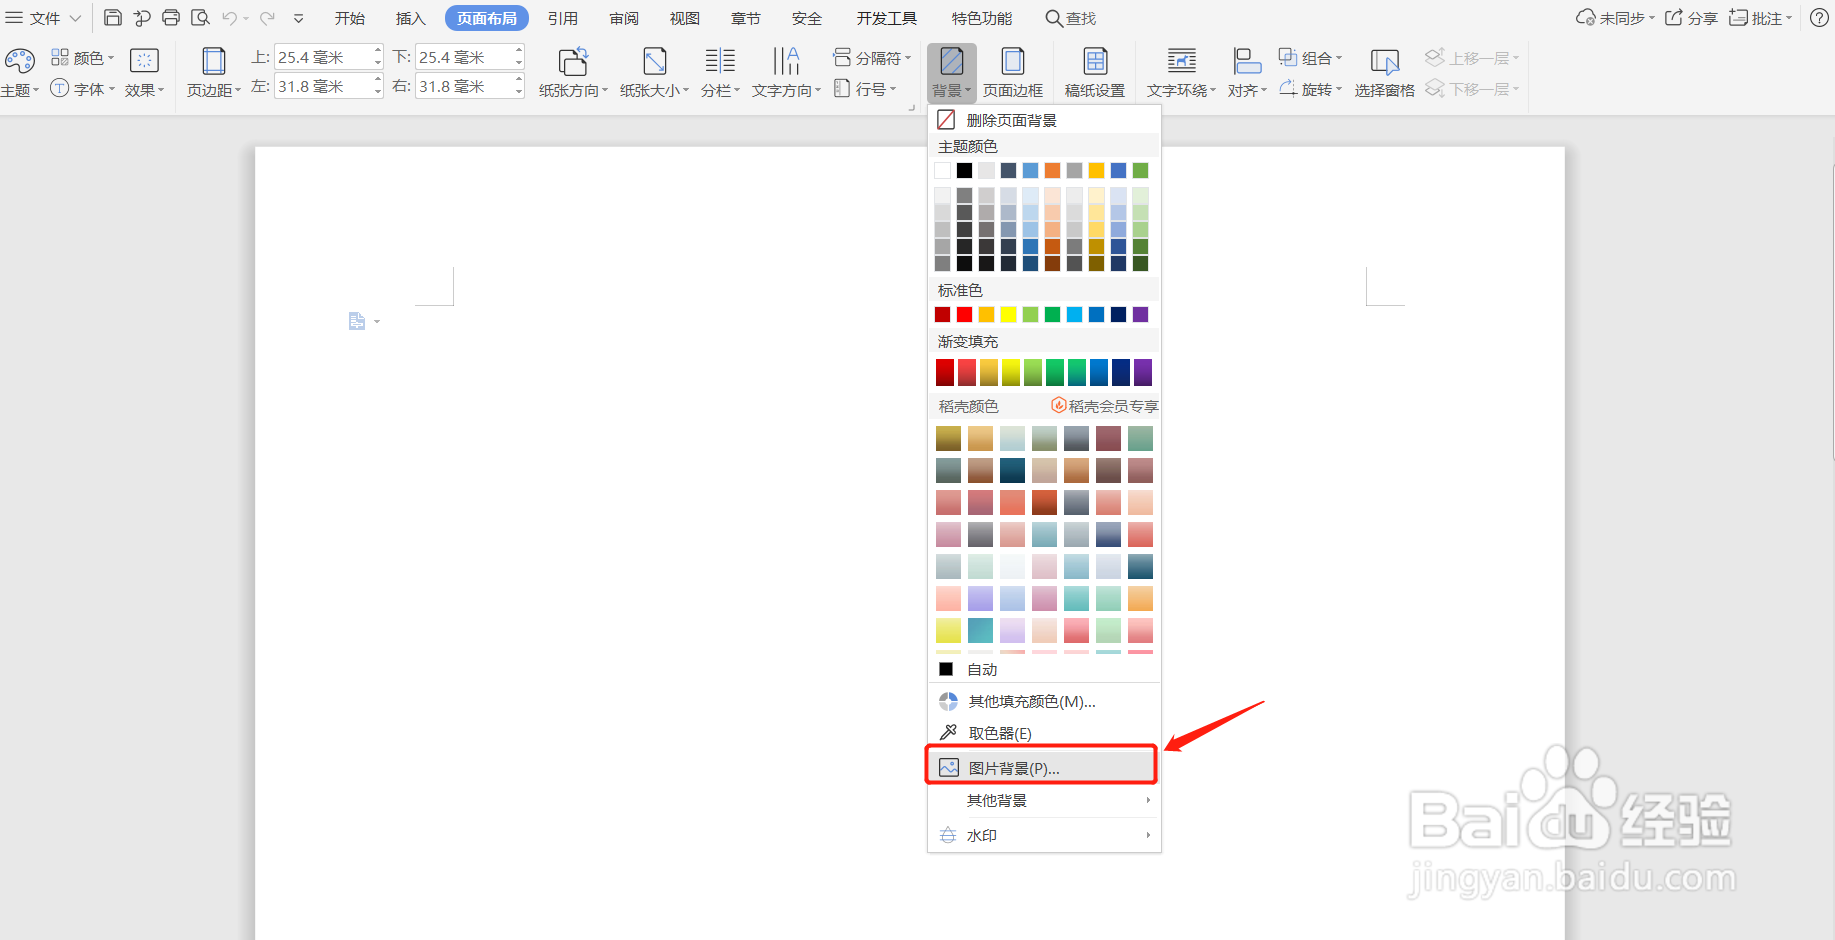Pick the orange theme color swatch
This screenshot has width=1835, height=940.
point(1052,170)
